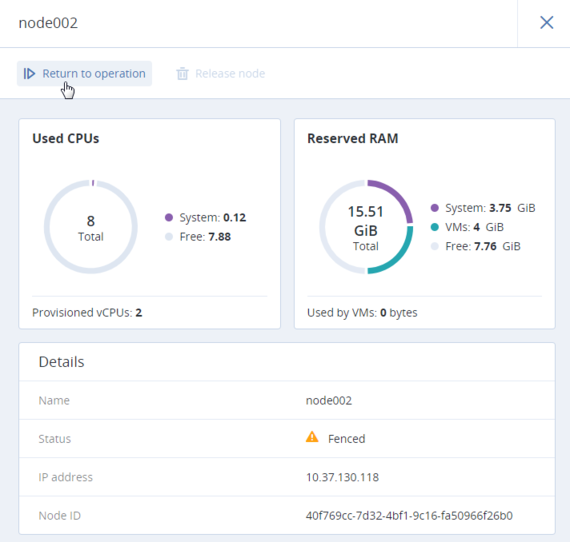
Task: Click the purple System dot in RAM legend
Action: click(x=434, y=208)
